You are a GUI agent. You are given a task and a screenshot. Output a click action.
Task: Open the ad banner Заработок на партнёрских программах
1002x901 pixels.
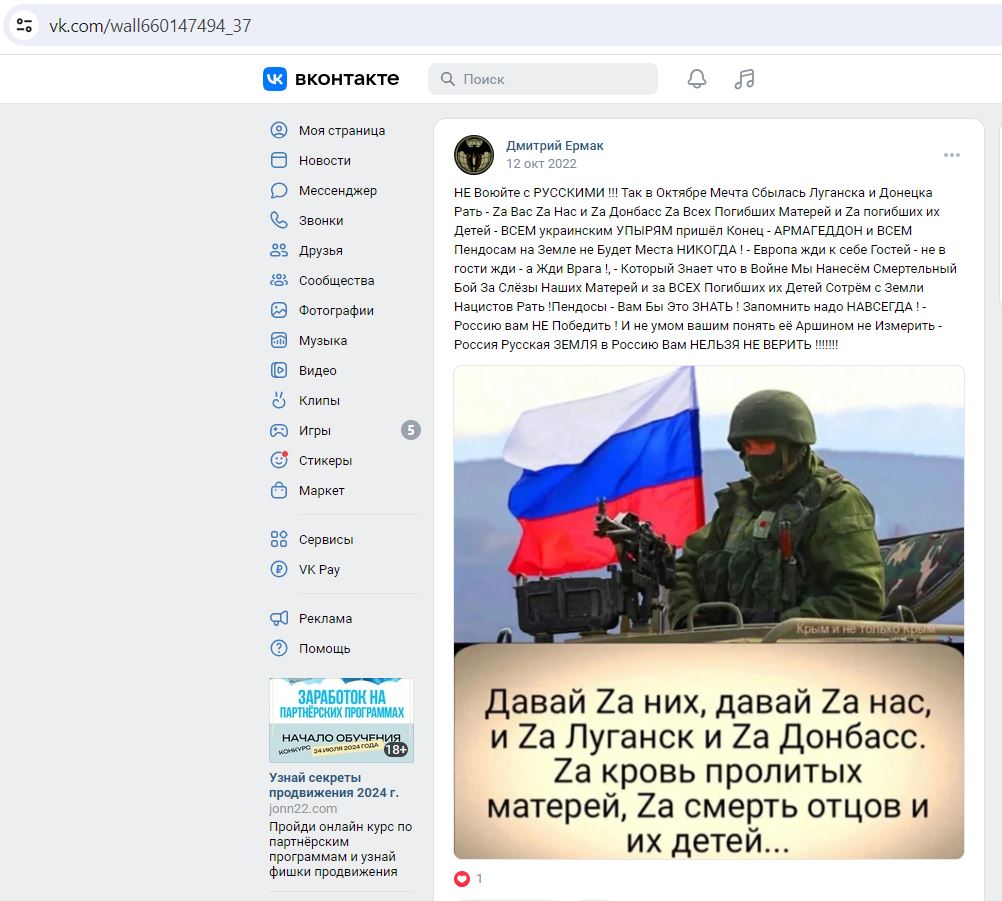(x=341, y=720)
